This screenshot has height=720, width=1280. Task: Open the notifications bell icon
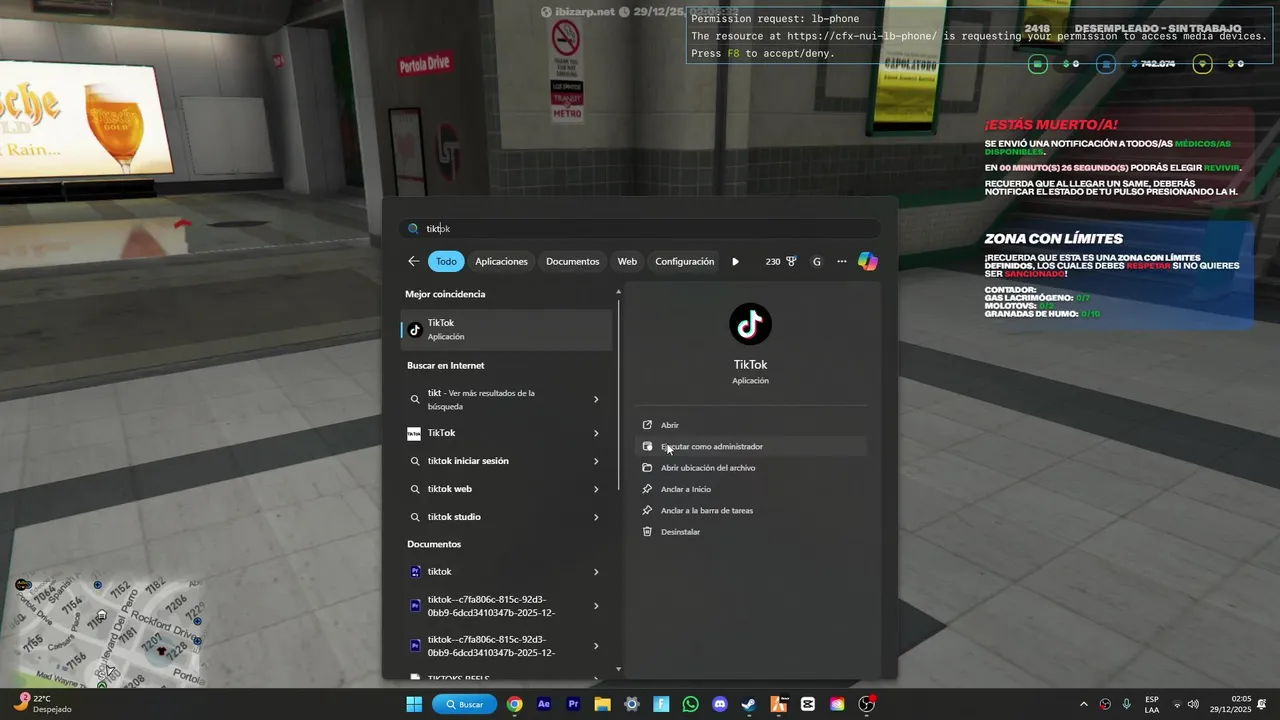pyautogui.click(x=1263, y=704)
